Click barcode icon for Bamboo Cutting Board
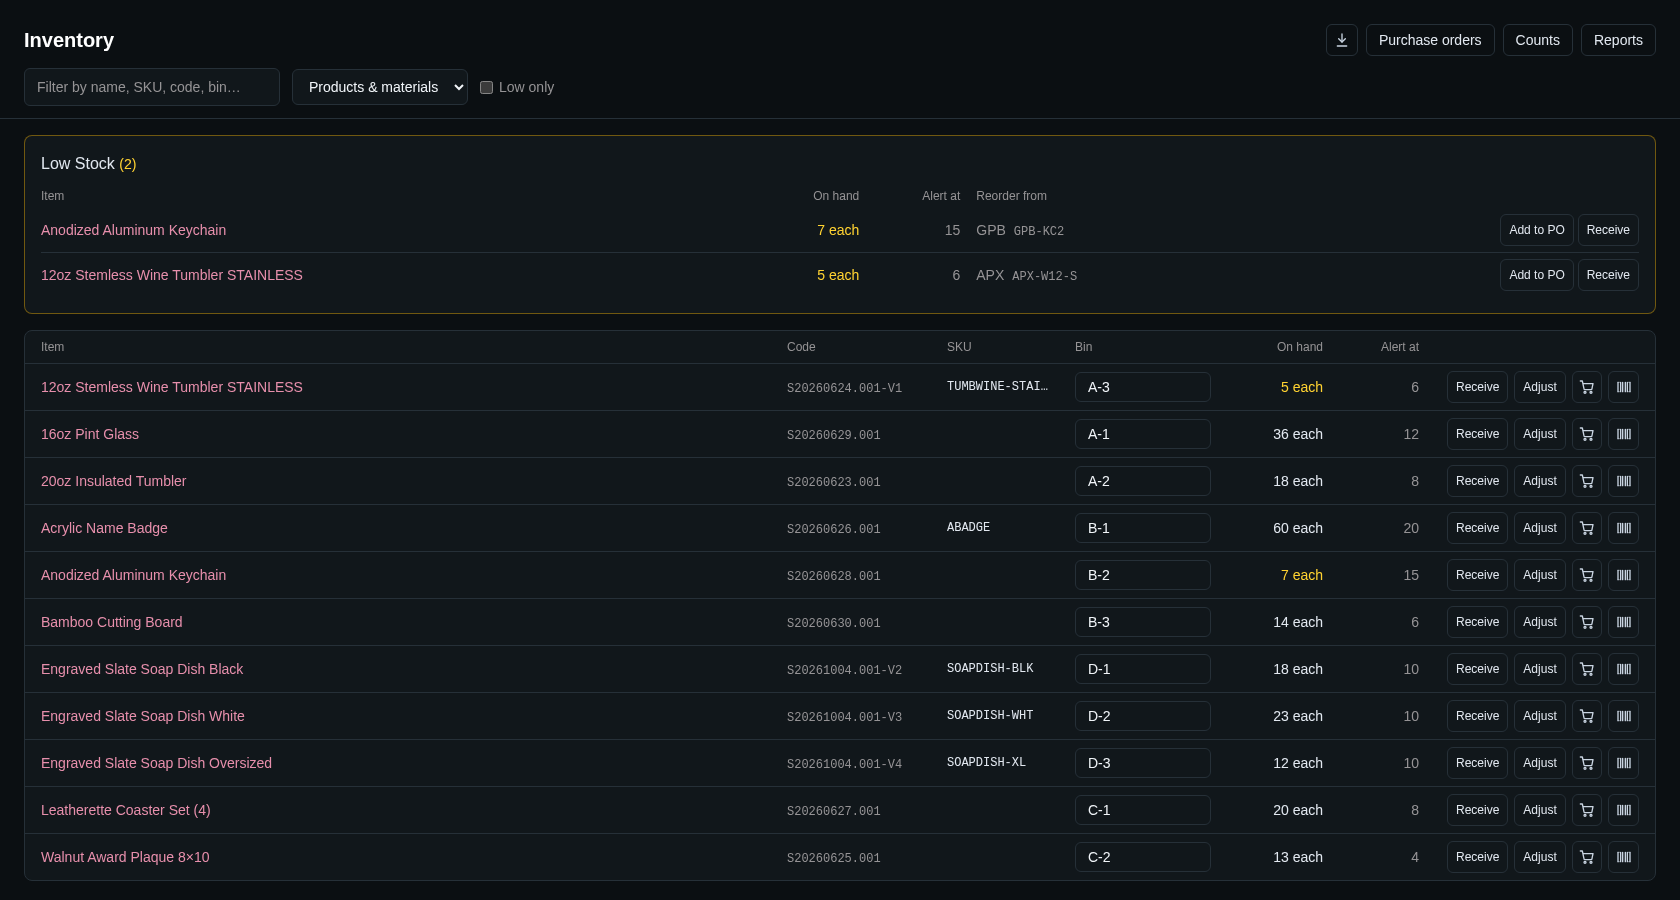 coord(1624,622)
